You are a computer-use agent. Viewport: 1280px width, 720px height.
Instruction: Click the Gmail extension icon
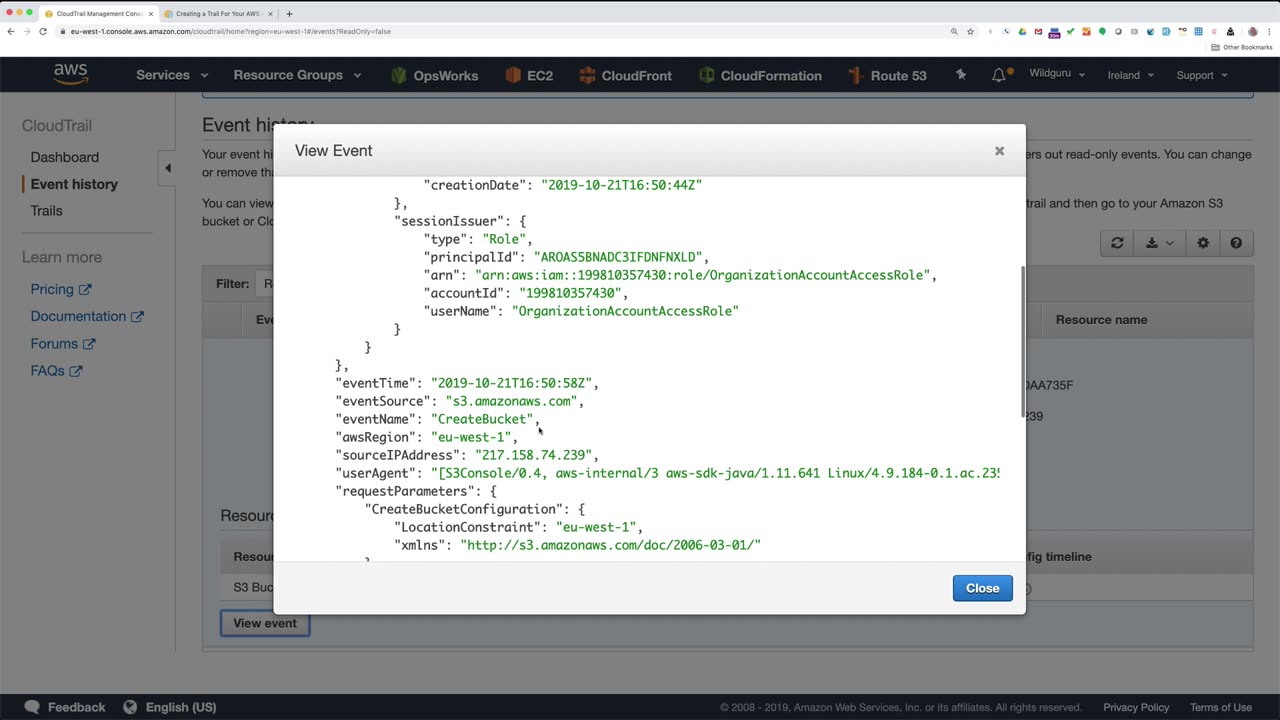pyautogui.click(x=1038, y=31)
